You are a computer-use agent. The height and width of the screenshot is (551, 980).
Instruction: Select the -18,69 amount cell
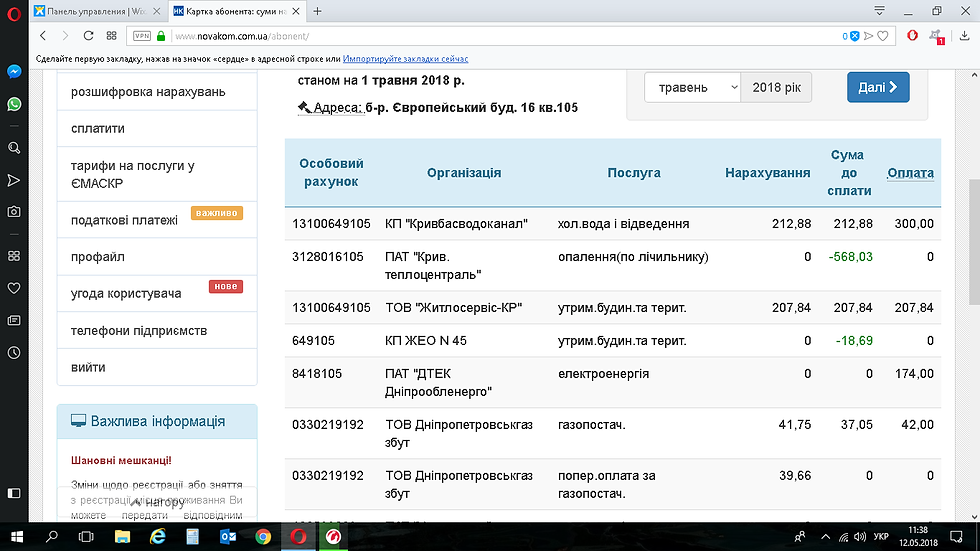tap(854, 340)
